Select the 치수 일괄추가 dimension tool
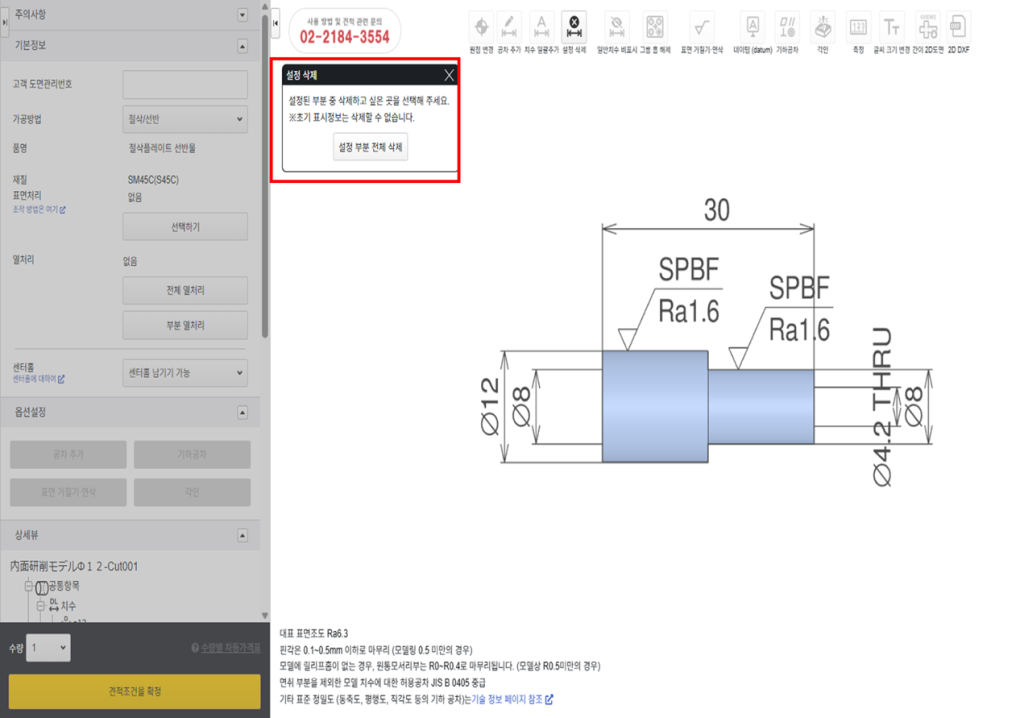This screenshot has height=718, width=1024. tap(541, 27)
